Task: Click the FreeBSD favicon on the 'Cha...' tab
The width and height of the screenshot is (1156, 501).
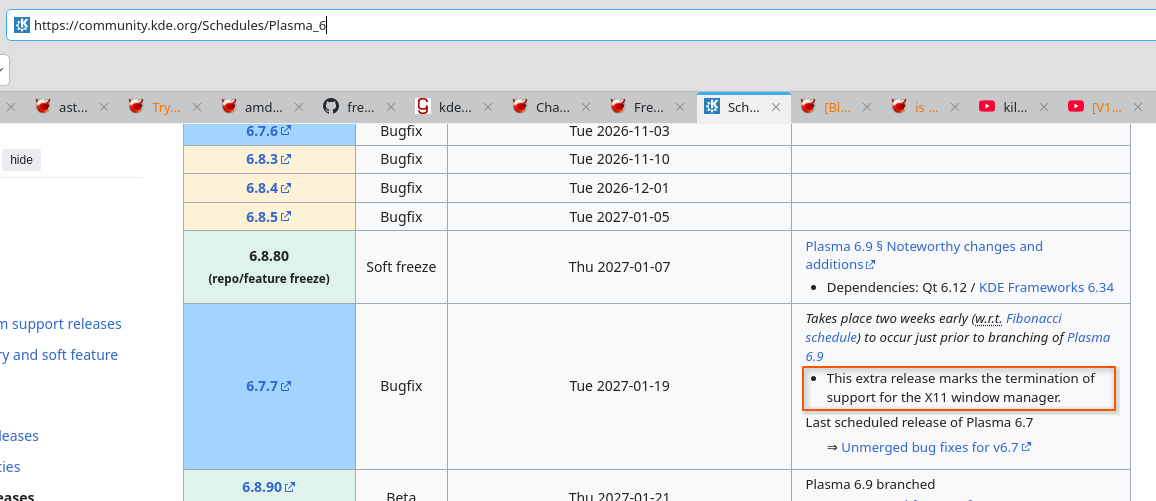Action: coord(520,107)
